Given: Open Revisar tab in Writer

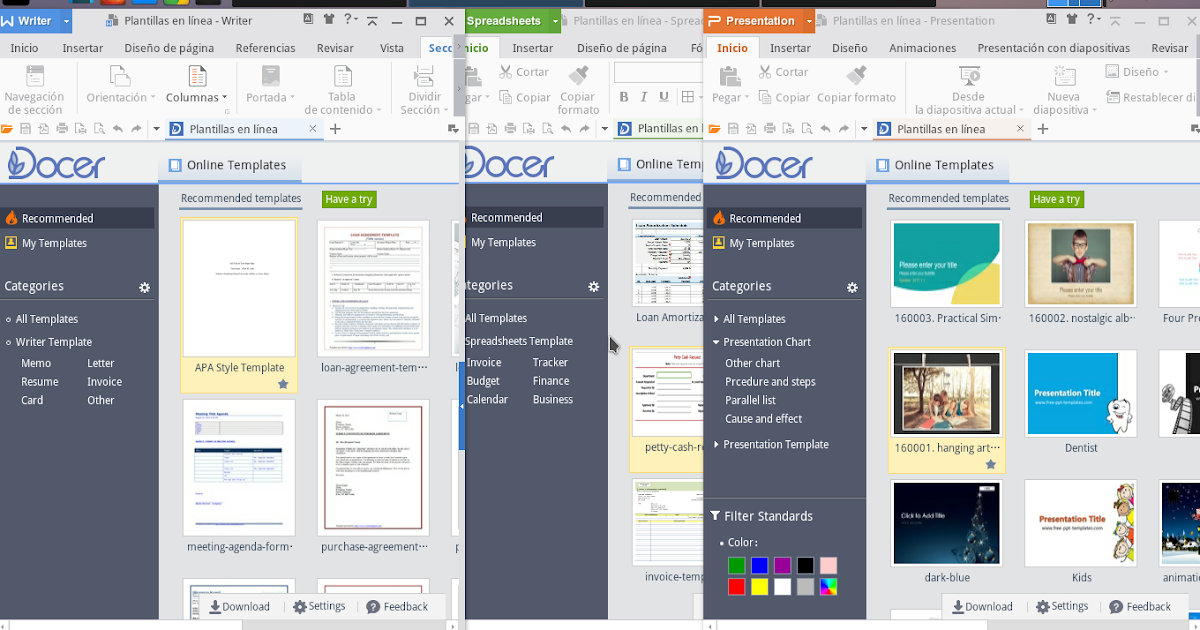Looking at the screenshot, I should (x=336, y=48).
